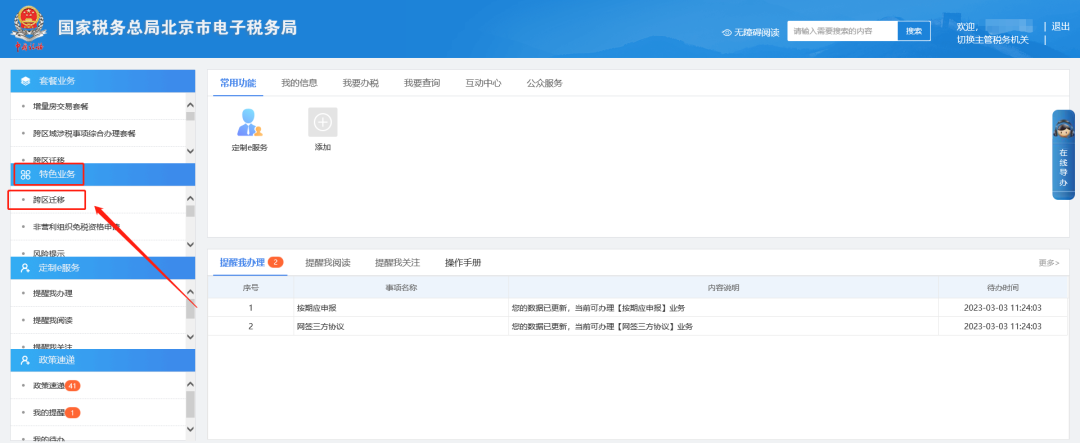
Task: Click the 添加 plus icon tile
Action: point(322,122)
